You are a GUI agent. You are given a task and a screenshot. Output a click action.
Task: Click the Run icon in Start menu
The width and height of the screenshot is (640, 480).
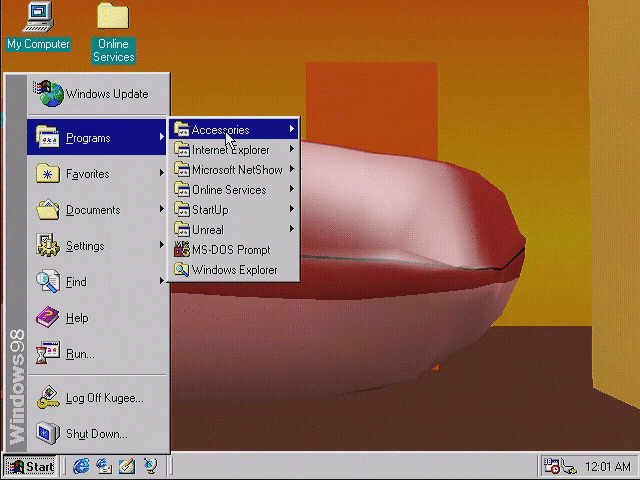(48, 353)
